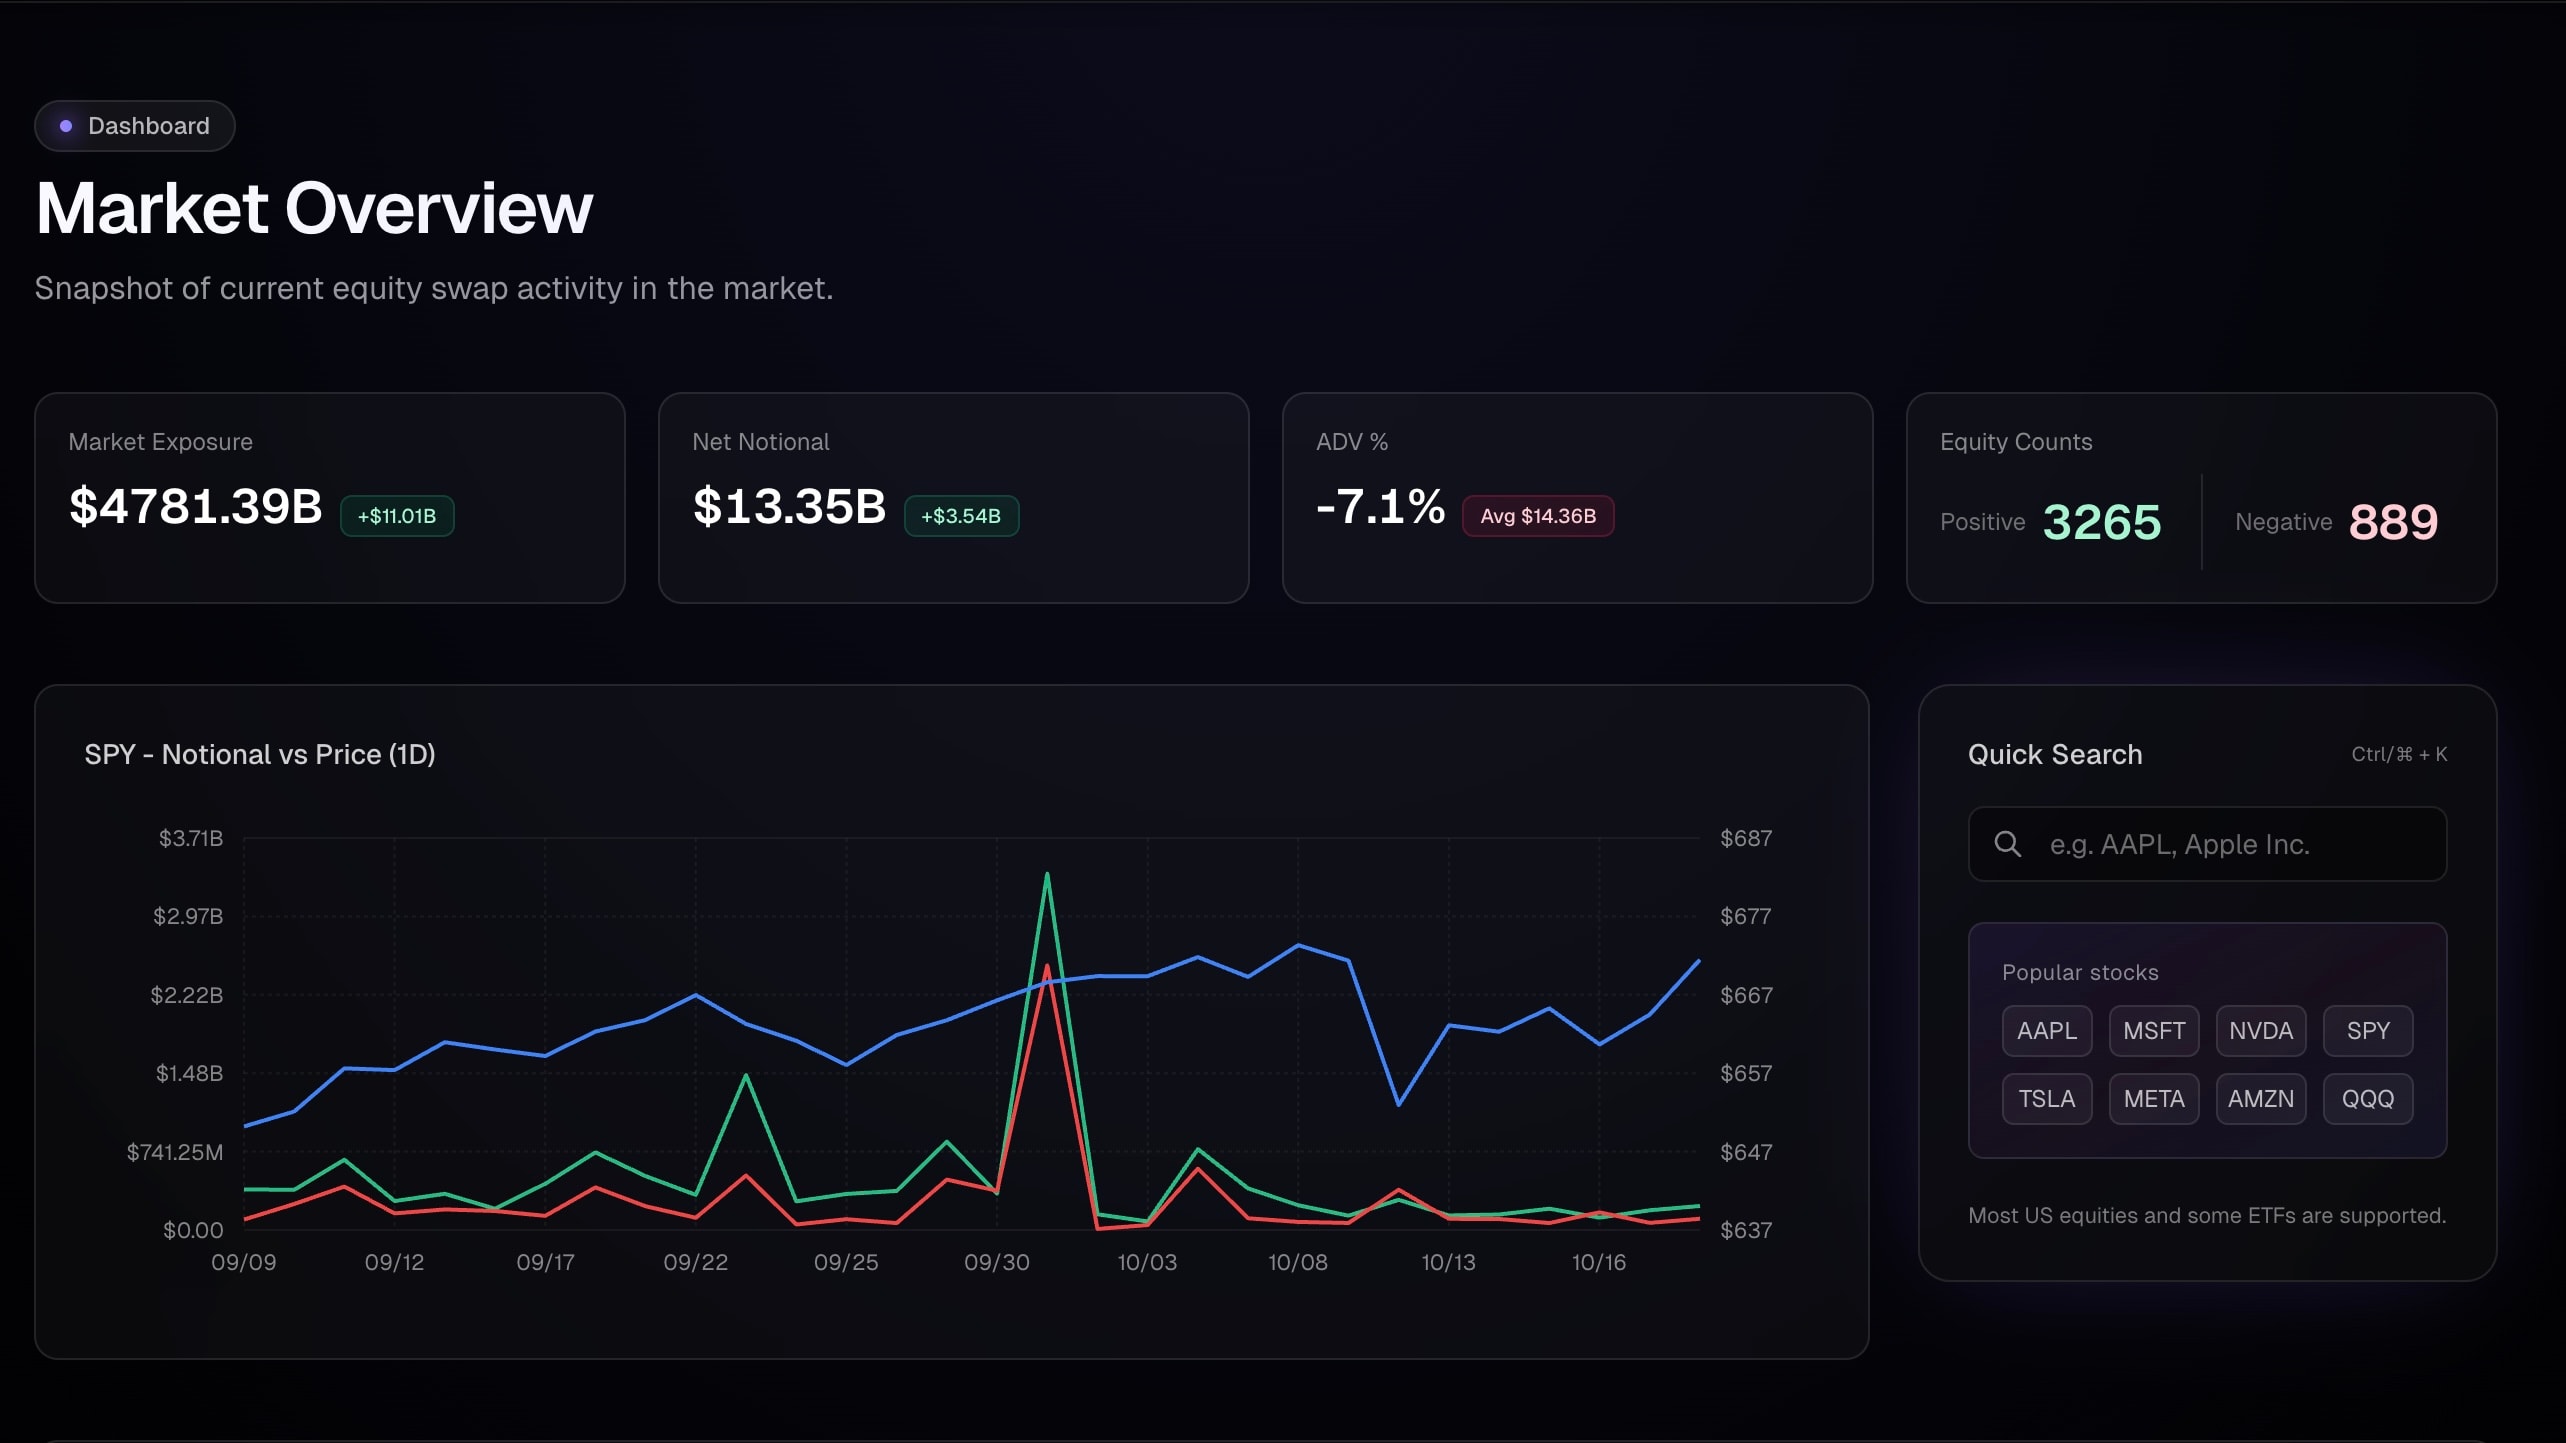The width and height of the screenshot is (2566, 1443).
Task: Click the Ctrl/⌘ + K shortcut hint
Action: 2399,754
